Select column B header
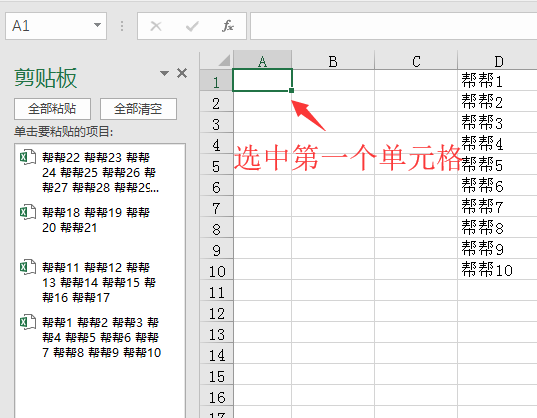Viewport: 537px width, 418px height. click(333, 61)
